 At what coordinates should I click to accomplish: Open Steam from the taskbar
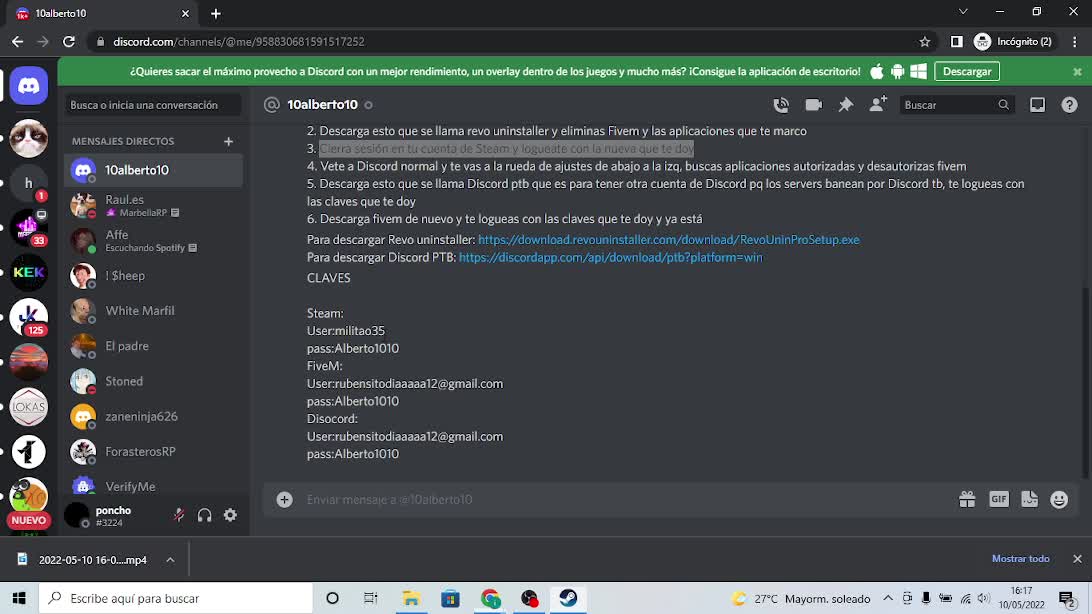(x=568, y=598)
